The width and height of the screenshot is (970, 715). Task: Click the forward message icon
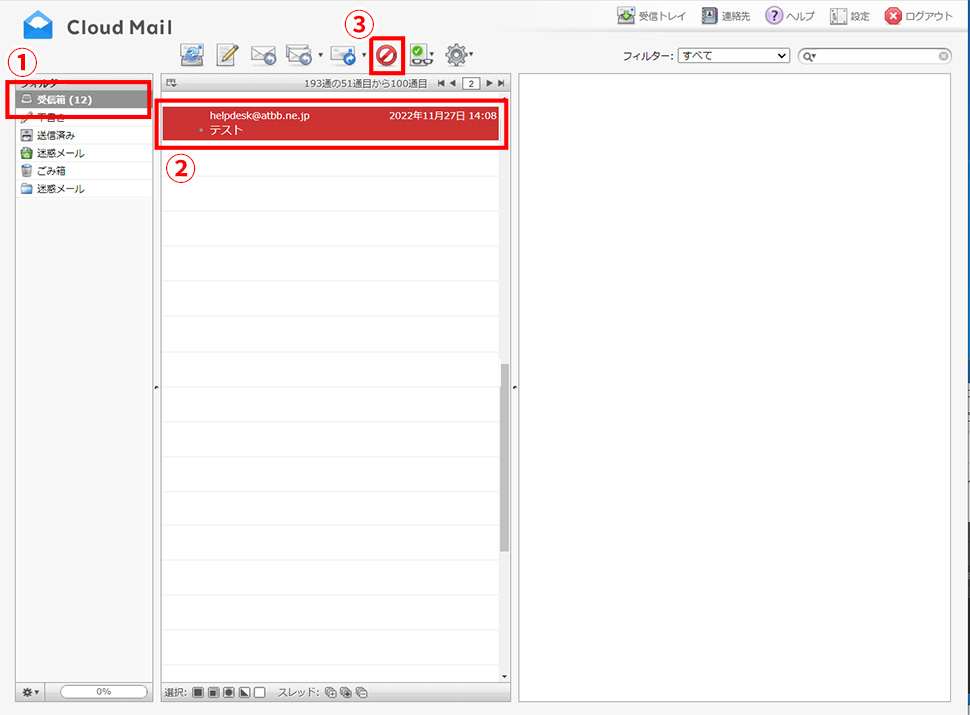(343, 55)
